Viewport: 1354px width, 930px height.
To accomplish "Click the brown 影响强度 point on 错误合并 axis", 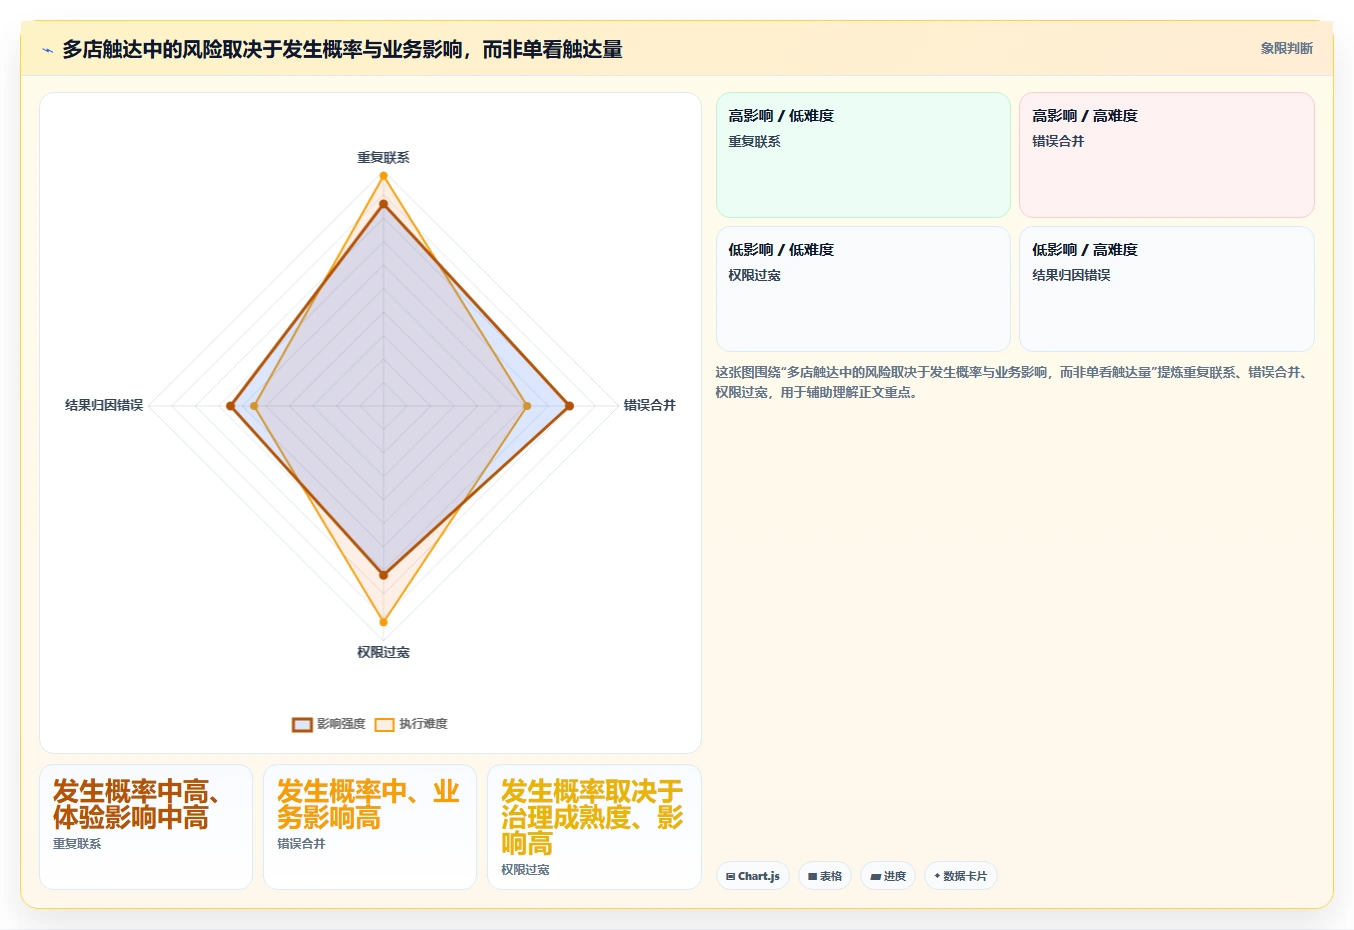I will coord(569,406).
